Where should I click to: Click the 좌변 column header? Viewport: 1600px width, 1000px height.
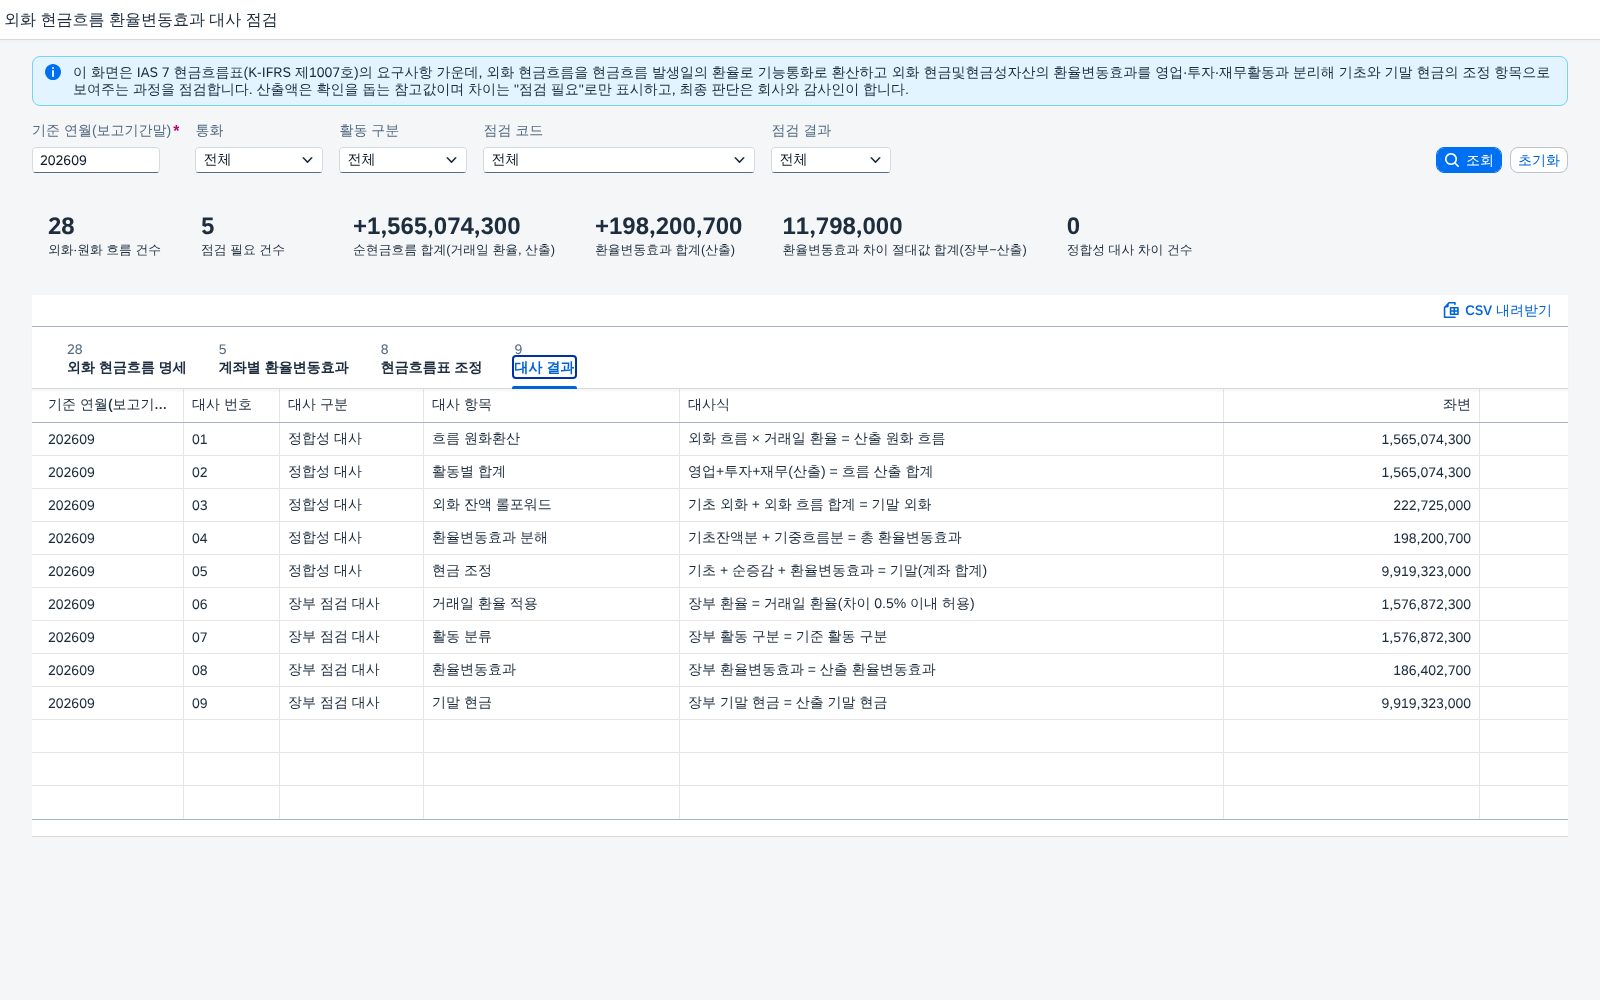1352,405
